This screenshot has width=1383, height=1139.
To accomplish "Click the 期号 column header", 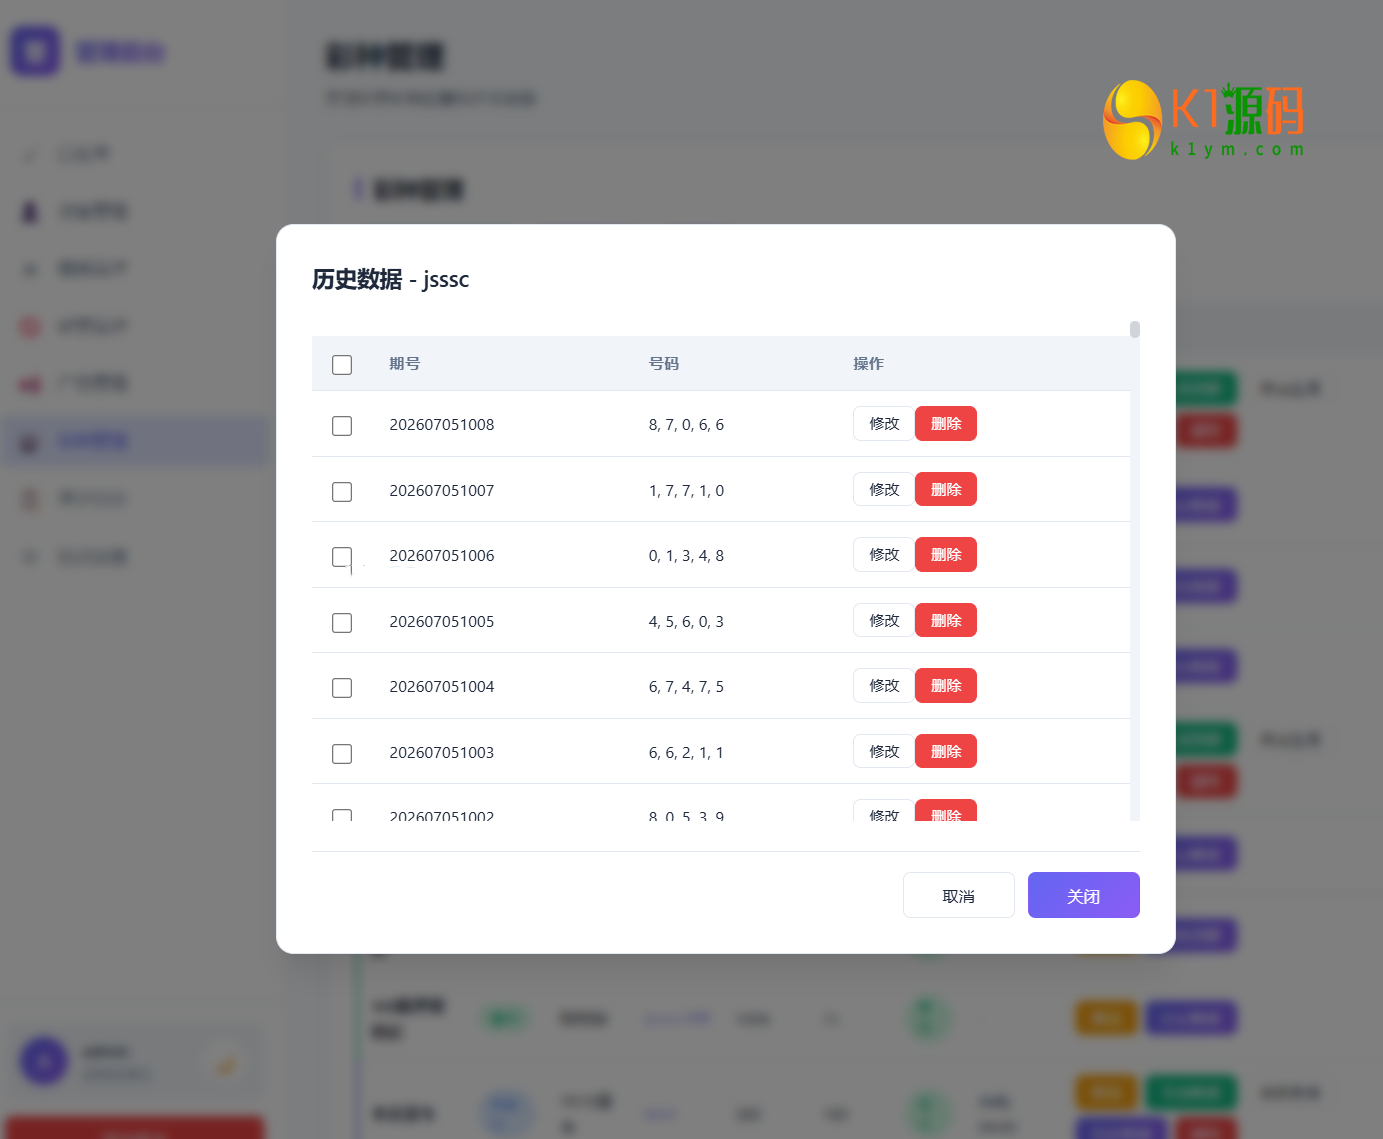I will pos(405,364).
